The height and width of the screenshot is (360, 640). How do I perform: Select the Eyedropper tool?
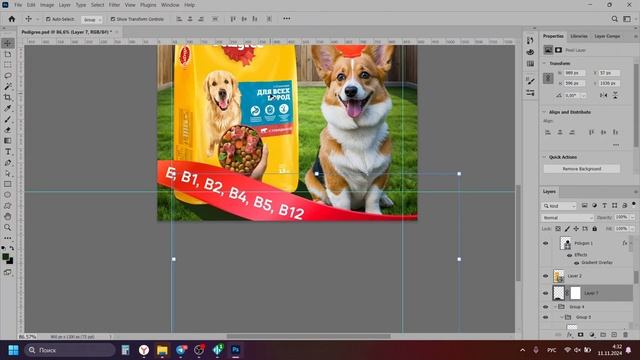(8, 109)
